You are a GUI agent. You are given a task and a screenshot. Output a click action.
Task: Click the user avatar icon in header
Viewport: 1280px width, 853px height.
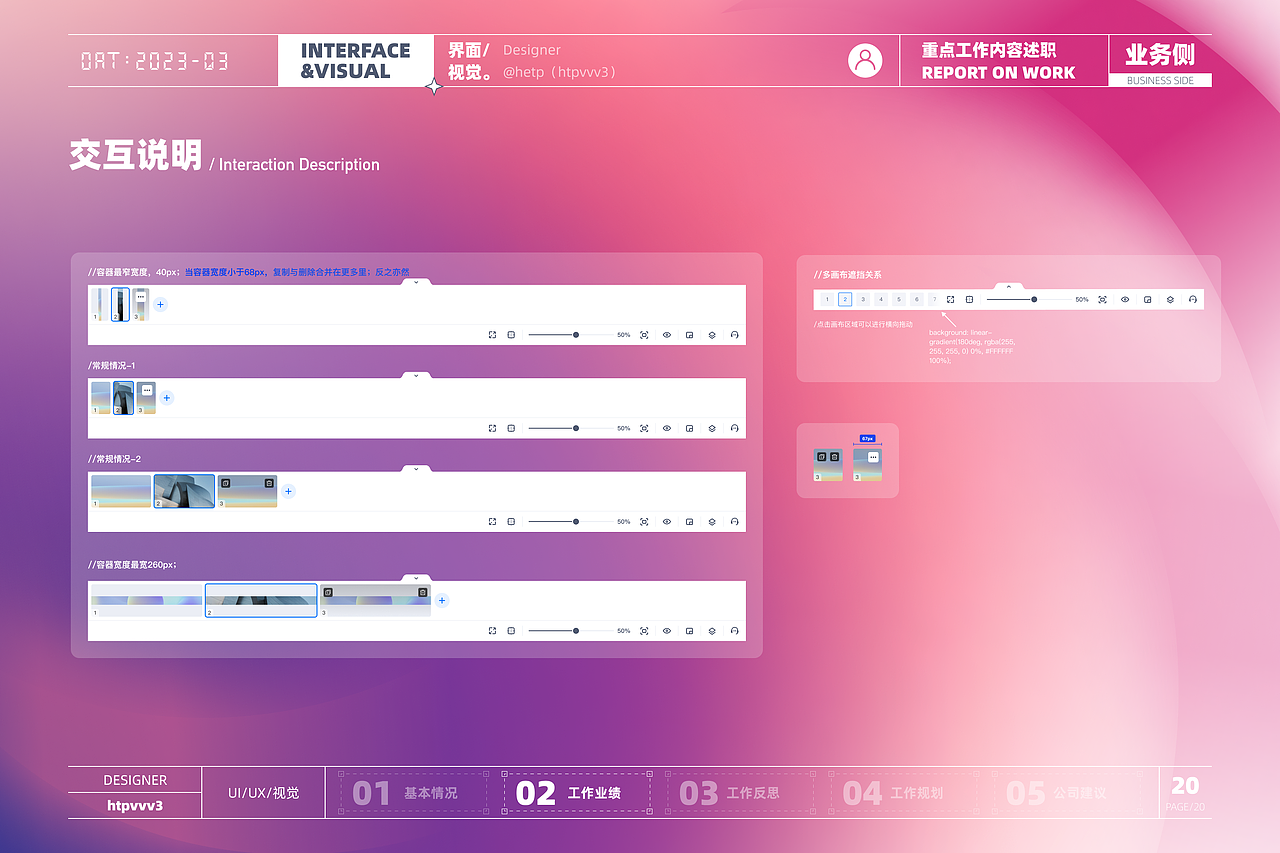[x=865, y=60]
